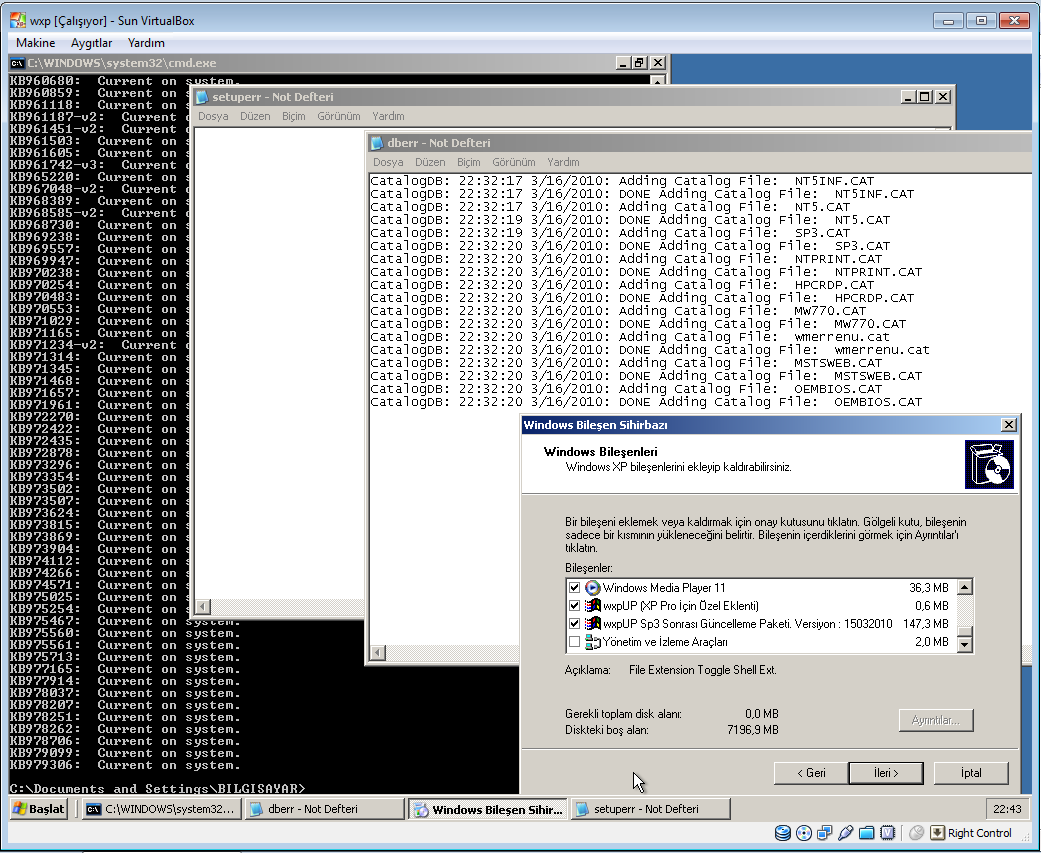Click the Yönetim ve İzleme Araçları icon
The image size is (1041, 853).
coord(592,642)
